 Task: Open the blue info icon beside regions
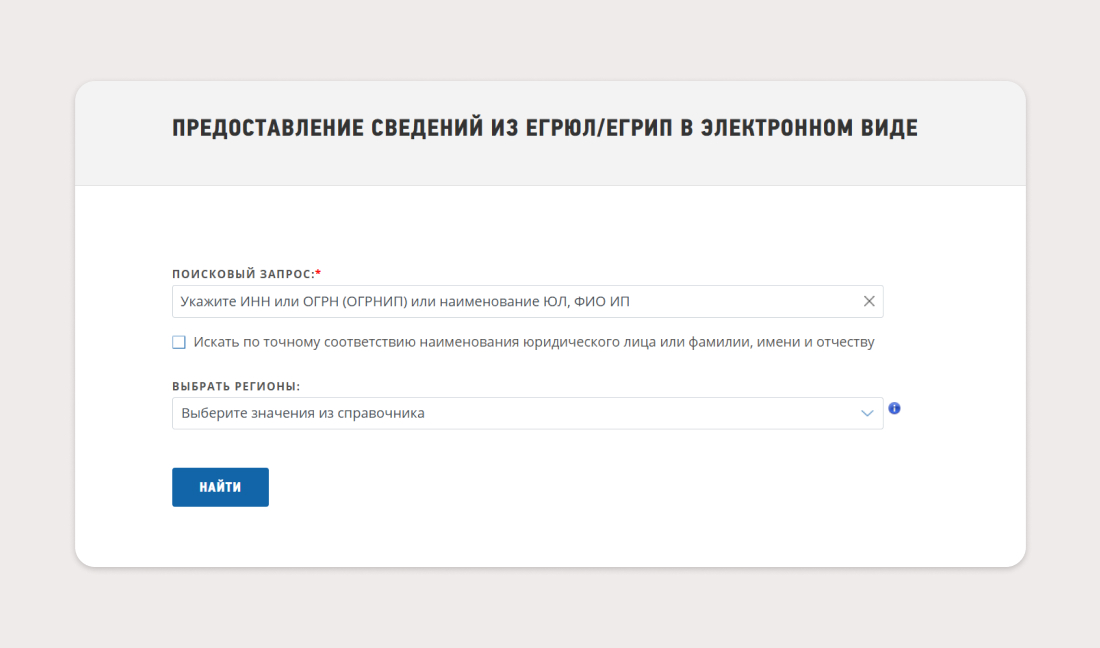tap(894, 408)
